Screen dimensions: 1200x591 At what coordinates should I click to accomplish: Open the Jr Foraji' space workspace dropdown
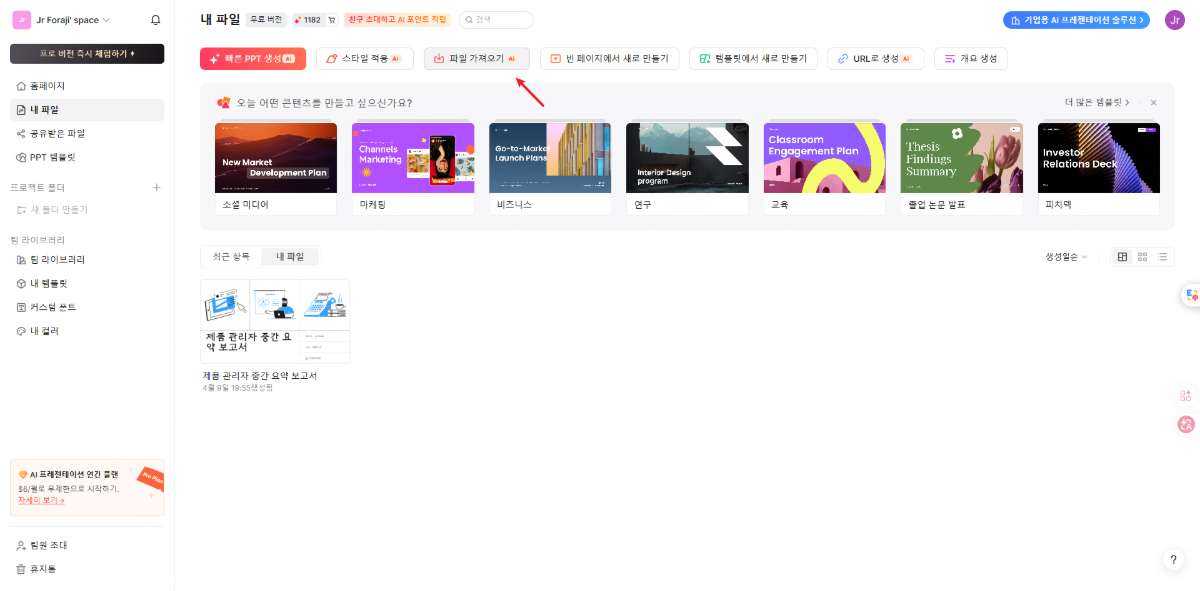(x=62, y=20)
